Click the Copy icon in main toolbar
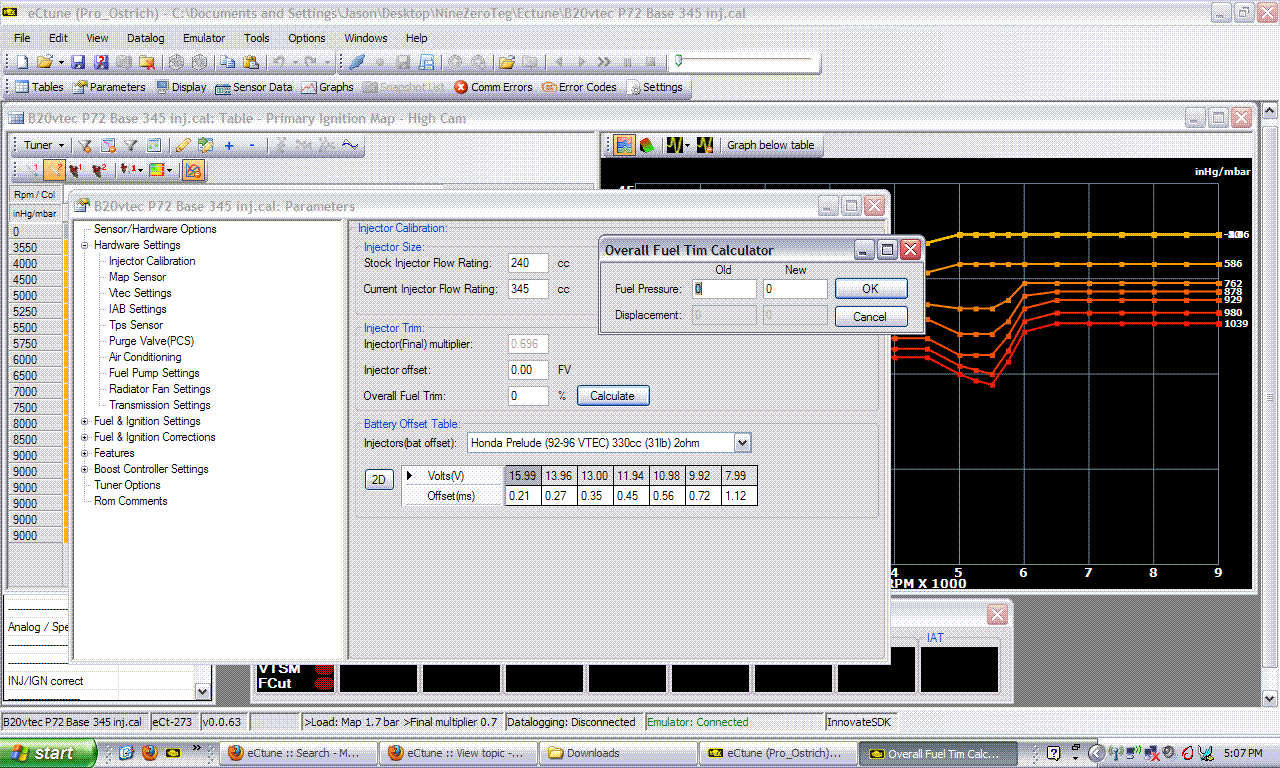Image resolution: width=1280 pixels, height=768 pixels. pyautogui.click(x=228, y=62)
